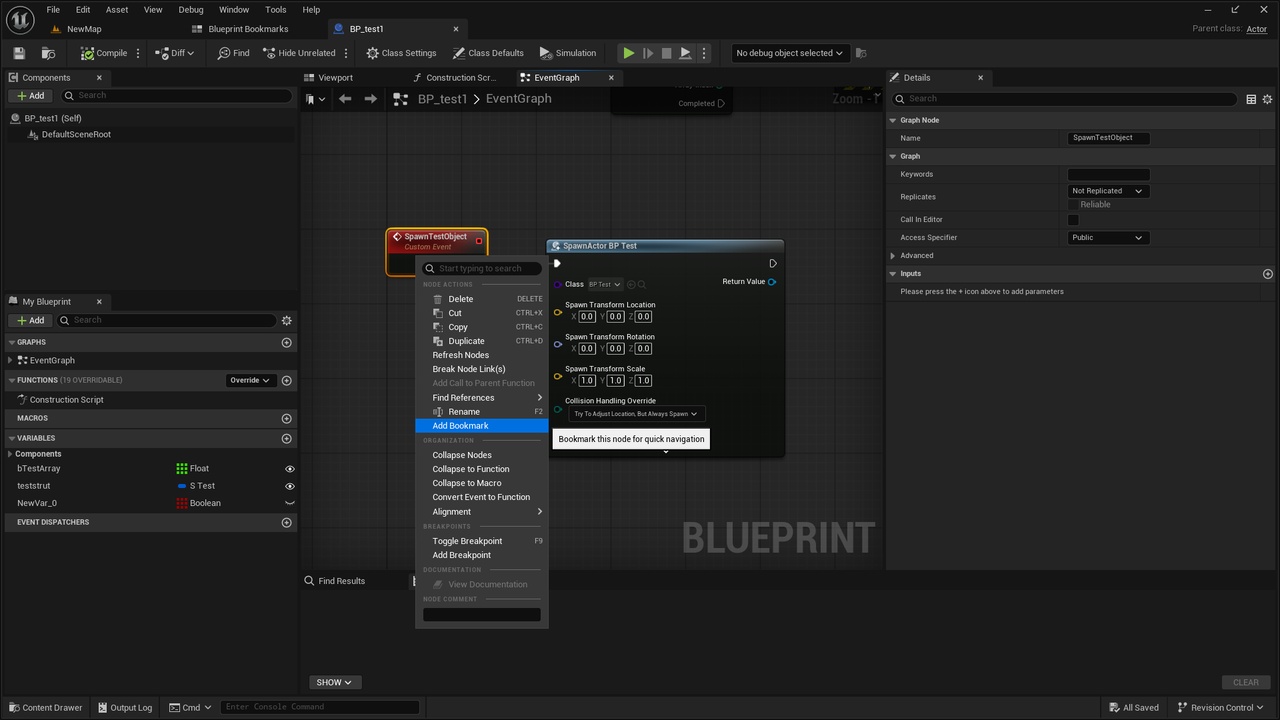This screenshot has height=720, width=1280.
Task: Toggle closed eye for NewVar_0 variable
Action: tap(290, 503)
